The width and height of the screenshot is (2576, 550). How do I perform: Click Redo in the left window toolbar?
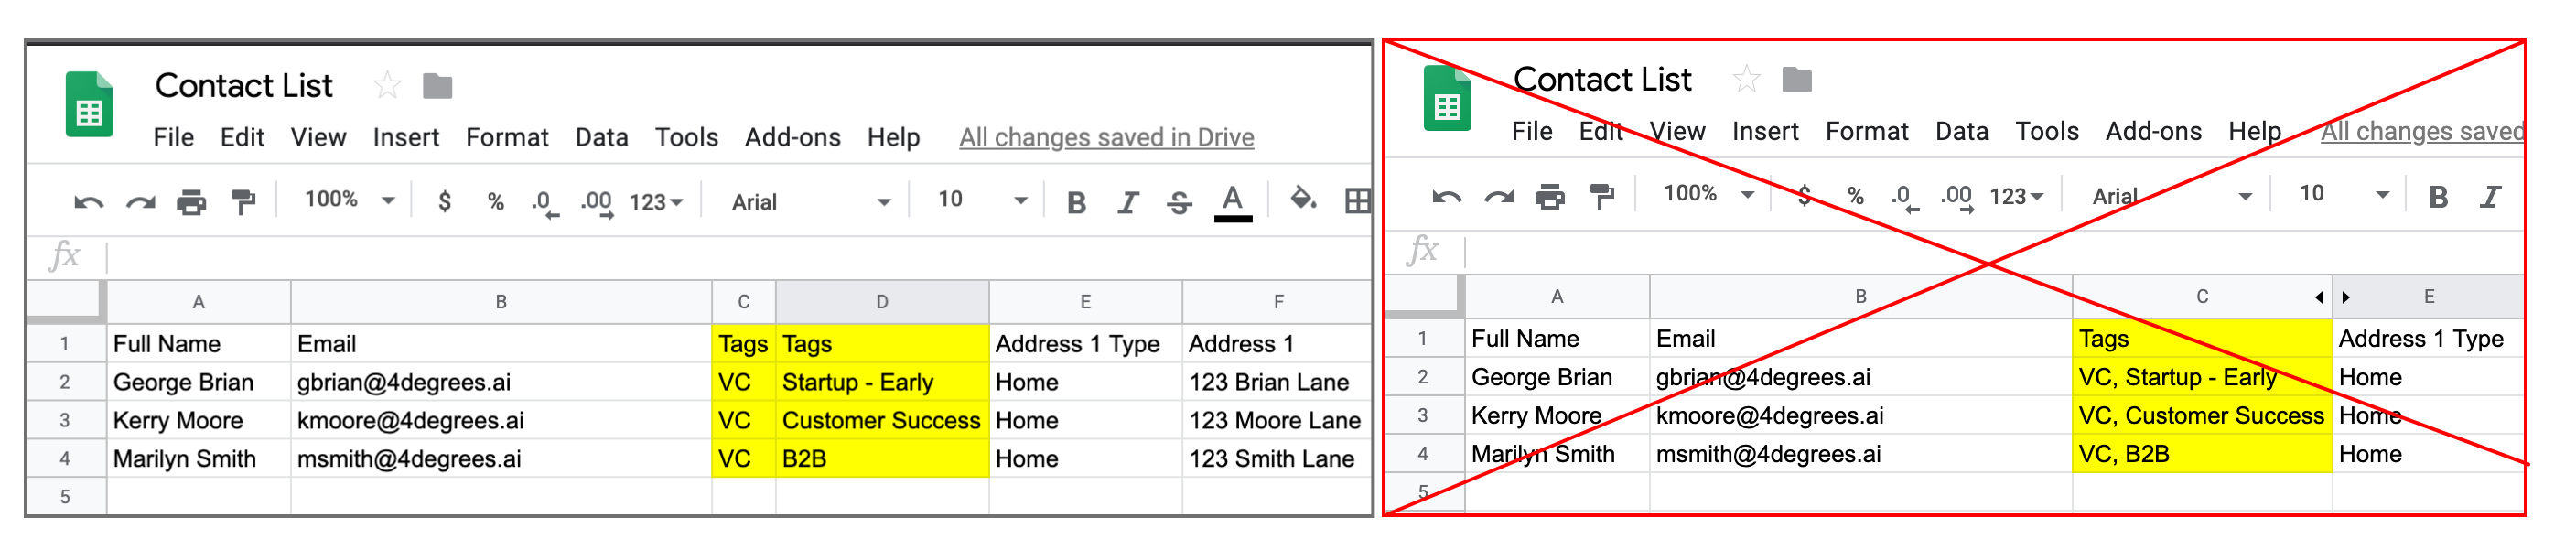click(x=140, y=203)
